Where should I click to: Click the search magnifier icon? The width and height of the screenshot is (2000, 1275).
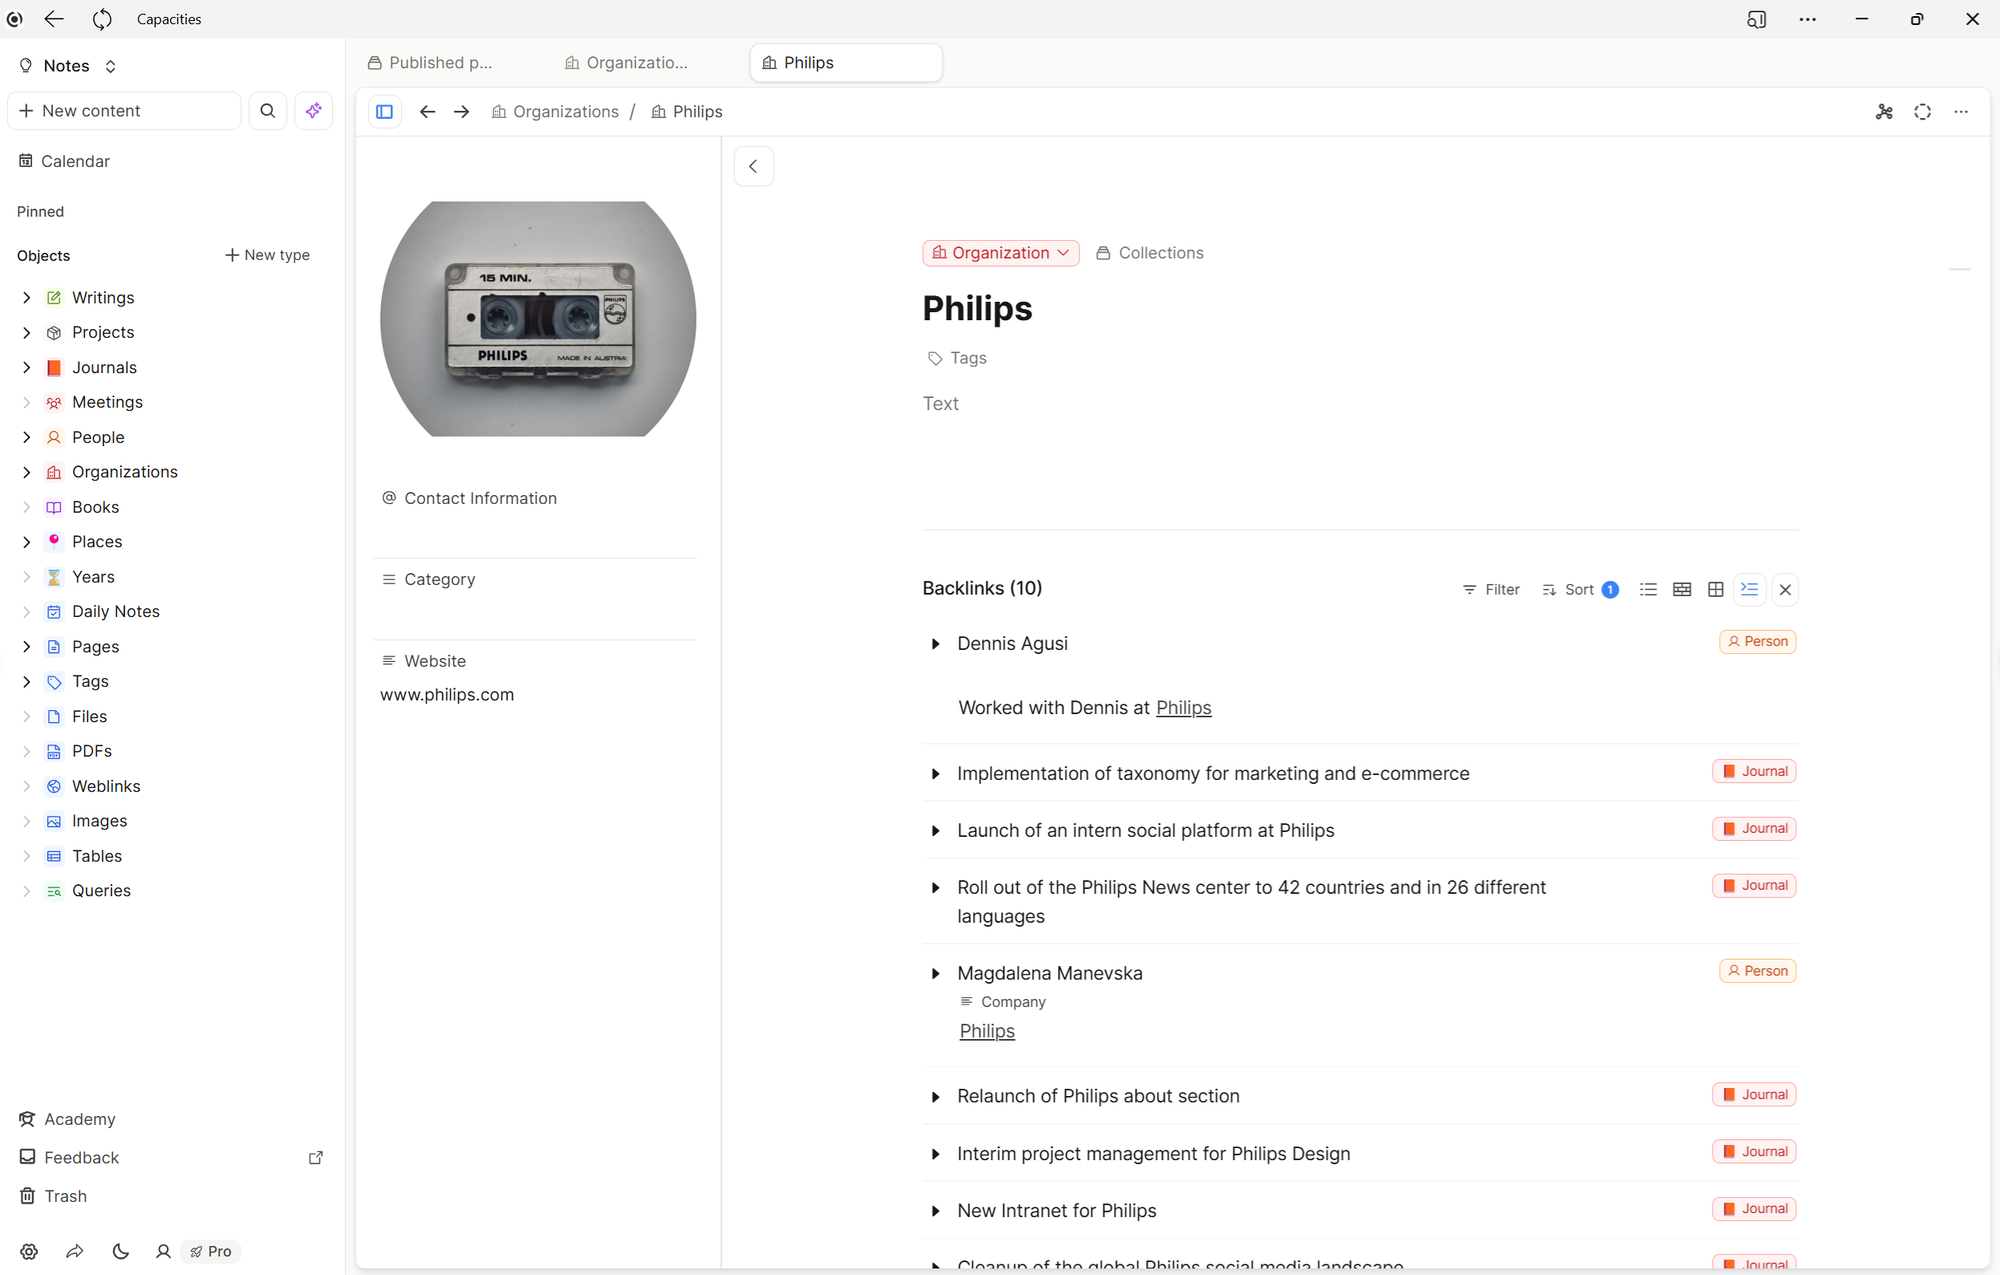268,111
